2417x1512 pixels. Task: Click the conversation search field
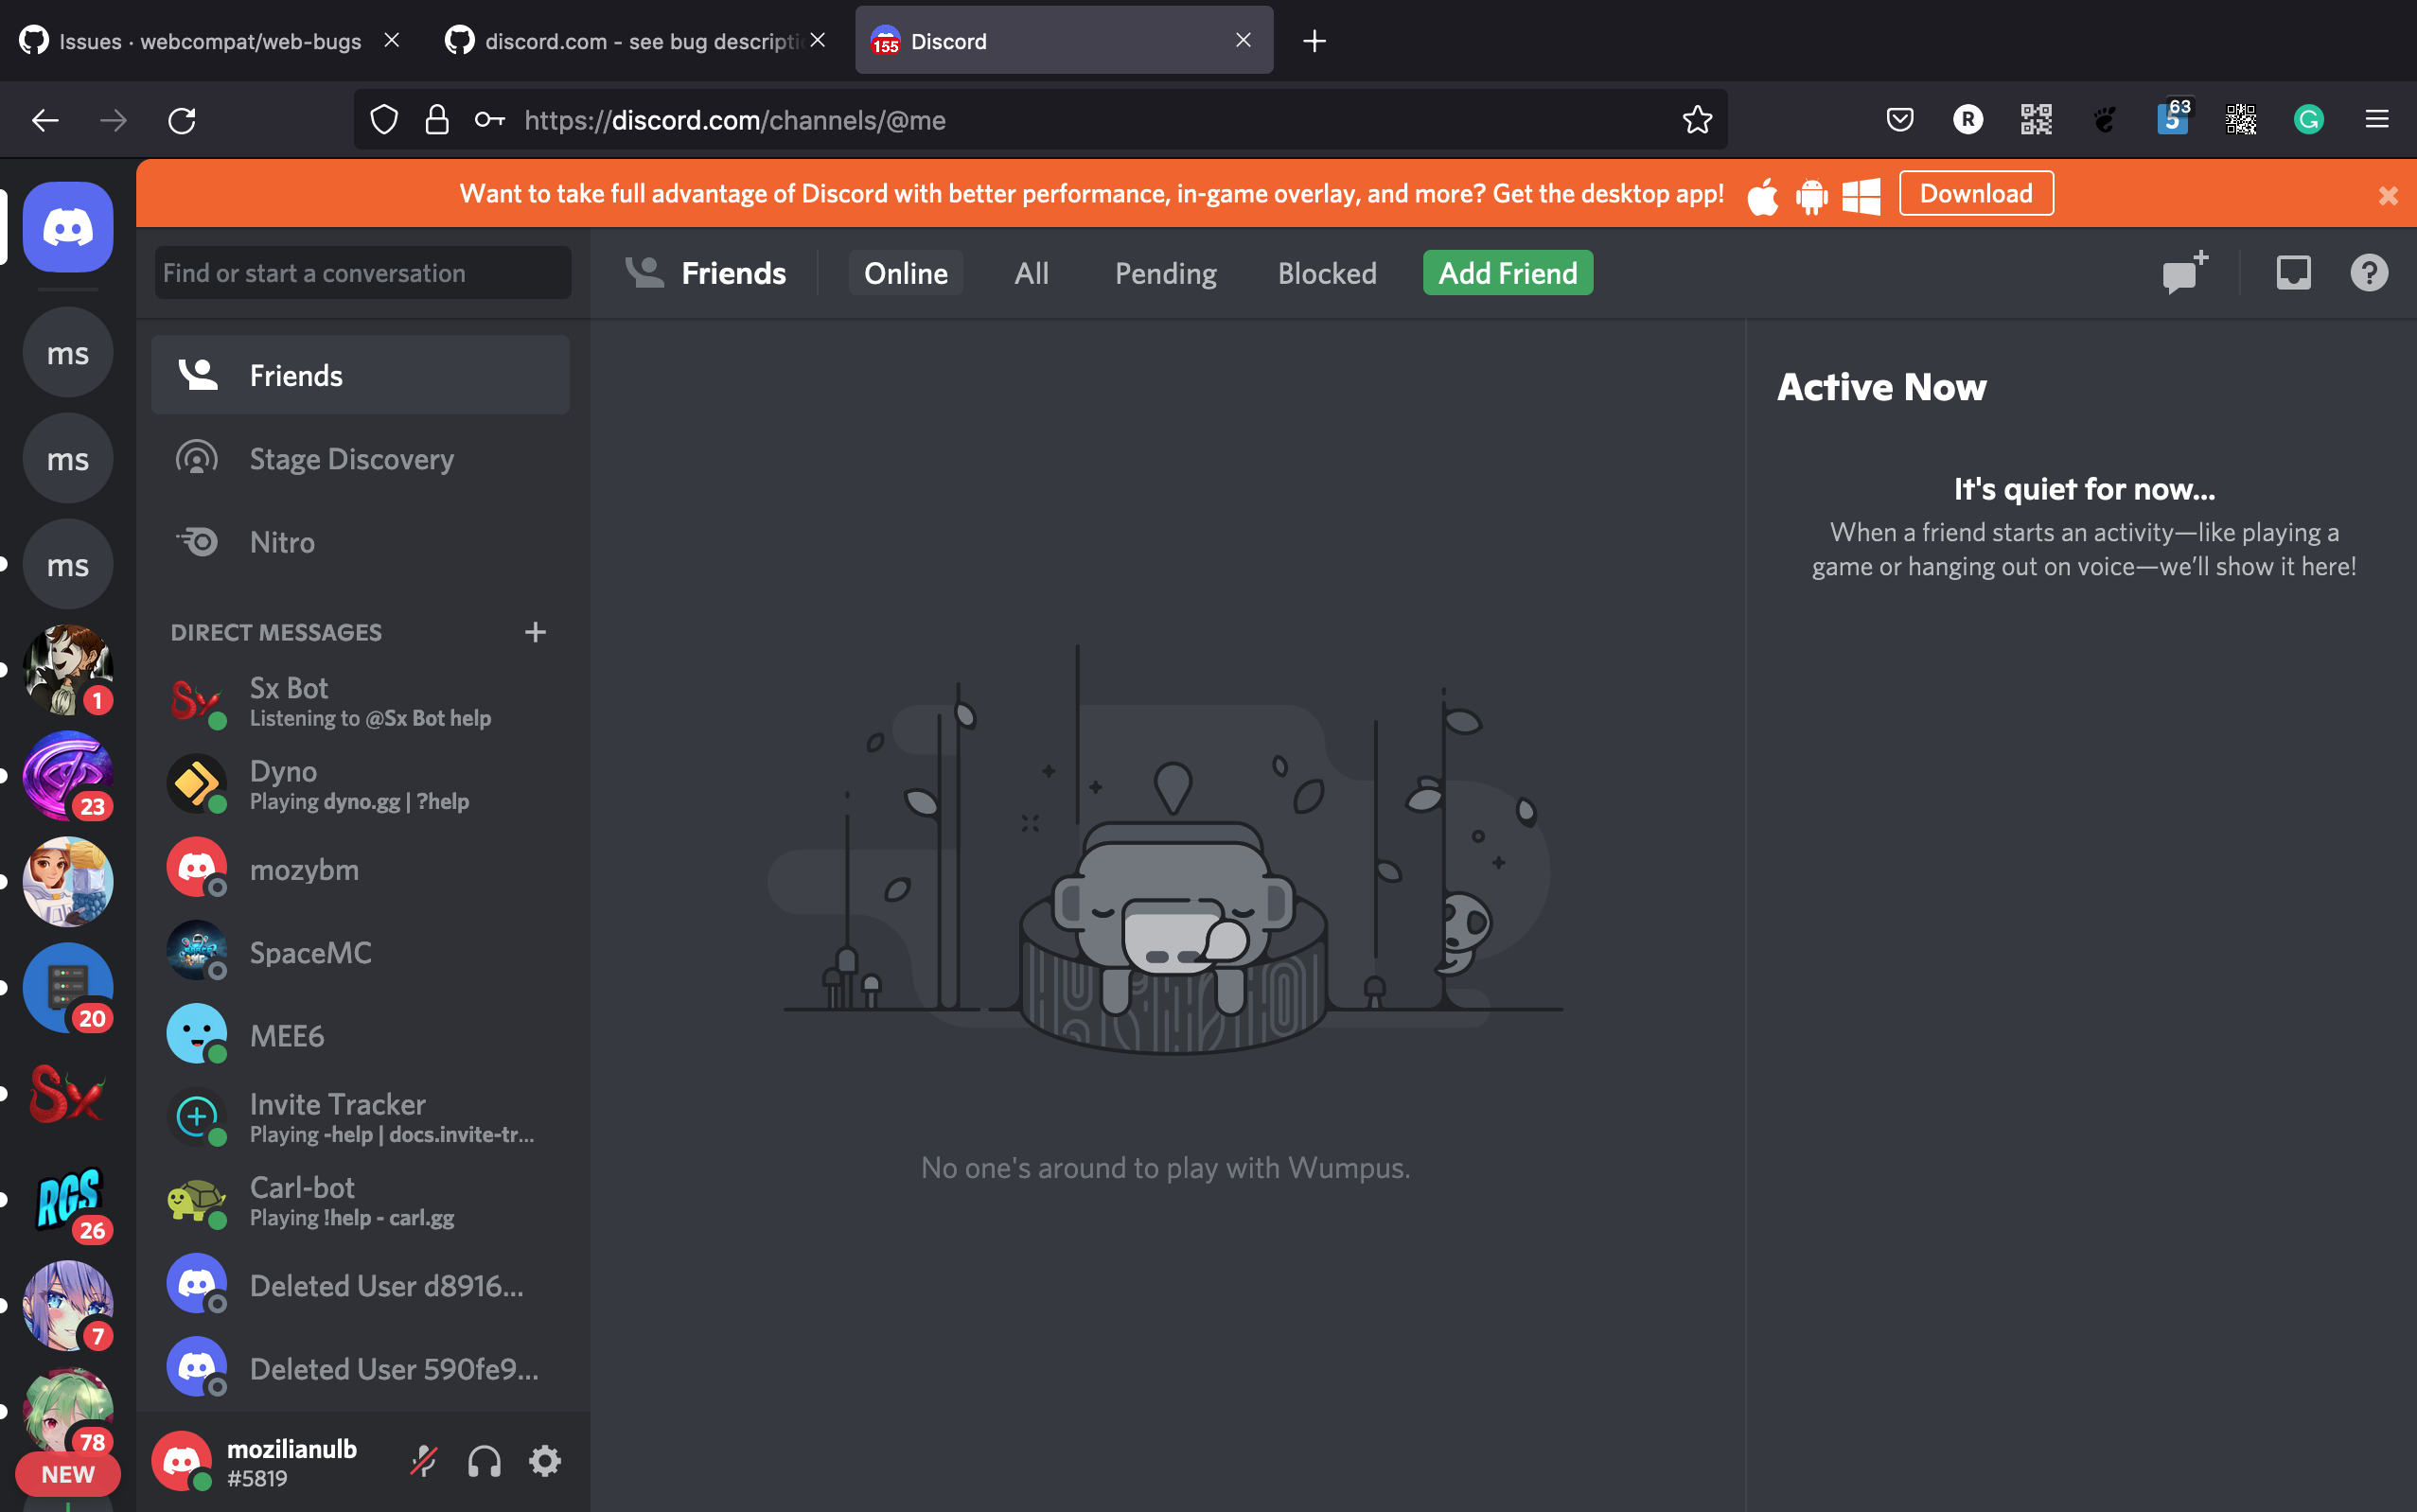(x=361, y=272)
